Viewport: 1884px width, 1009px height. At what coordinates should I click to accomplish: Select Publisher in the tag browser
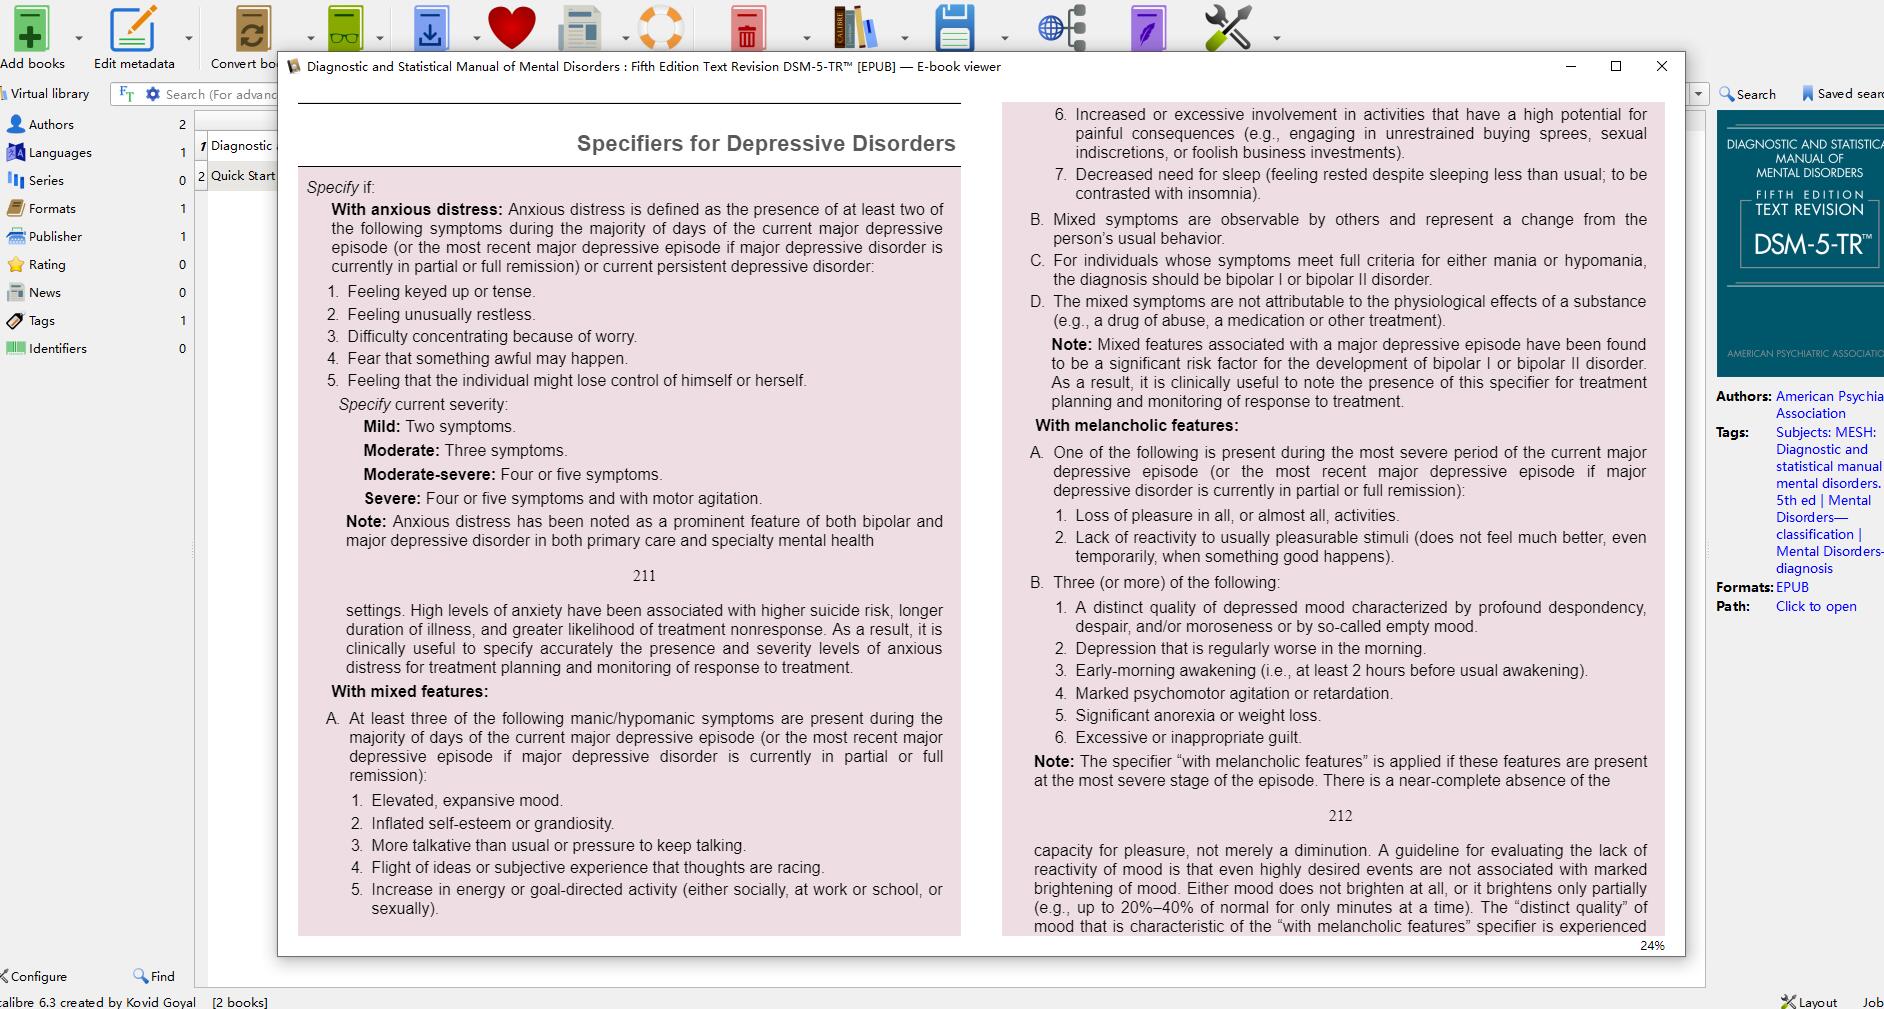pyautogui.click(x=55, y=237)
